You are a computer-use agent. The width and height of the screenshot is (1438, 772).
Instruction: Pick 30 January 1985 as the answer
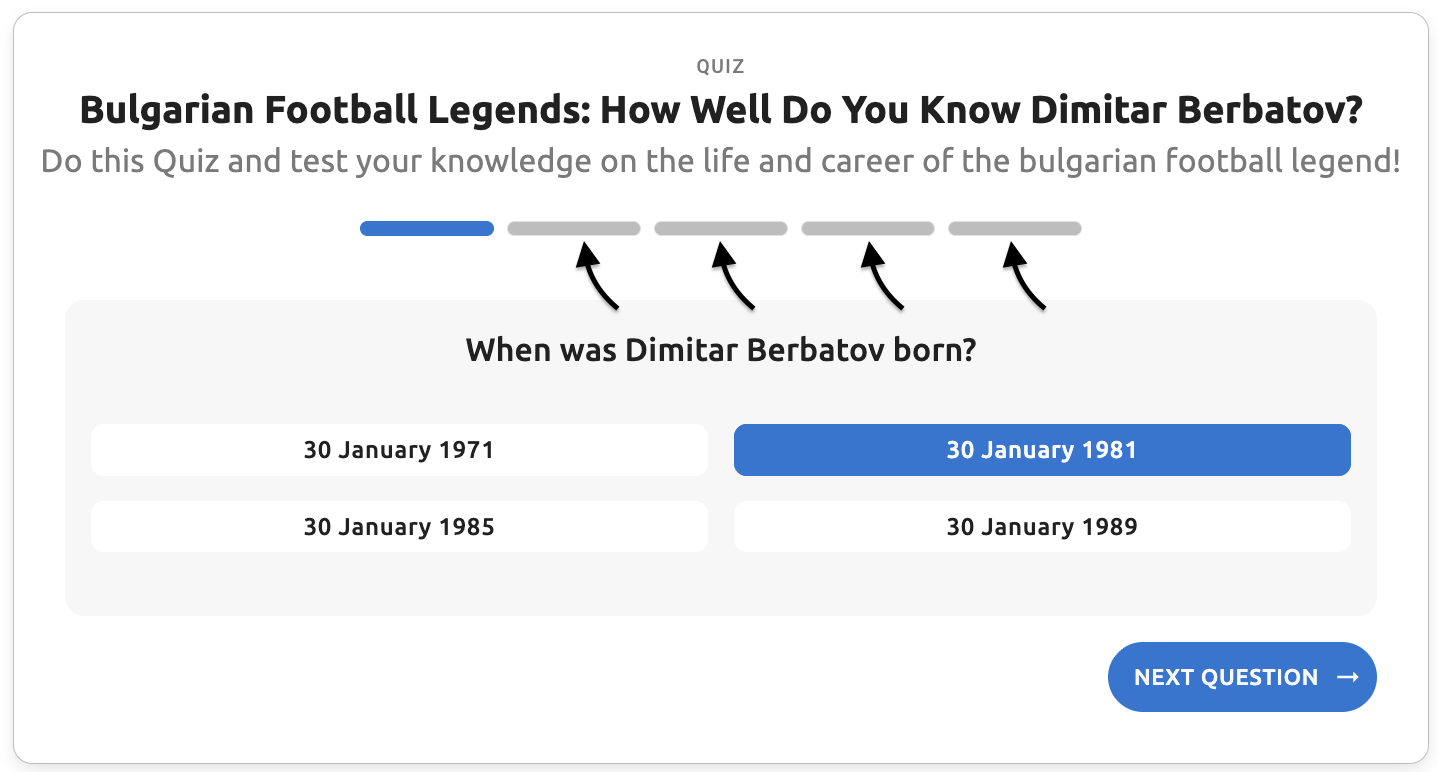(399, 526)
